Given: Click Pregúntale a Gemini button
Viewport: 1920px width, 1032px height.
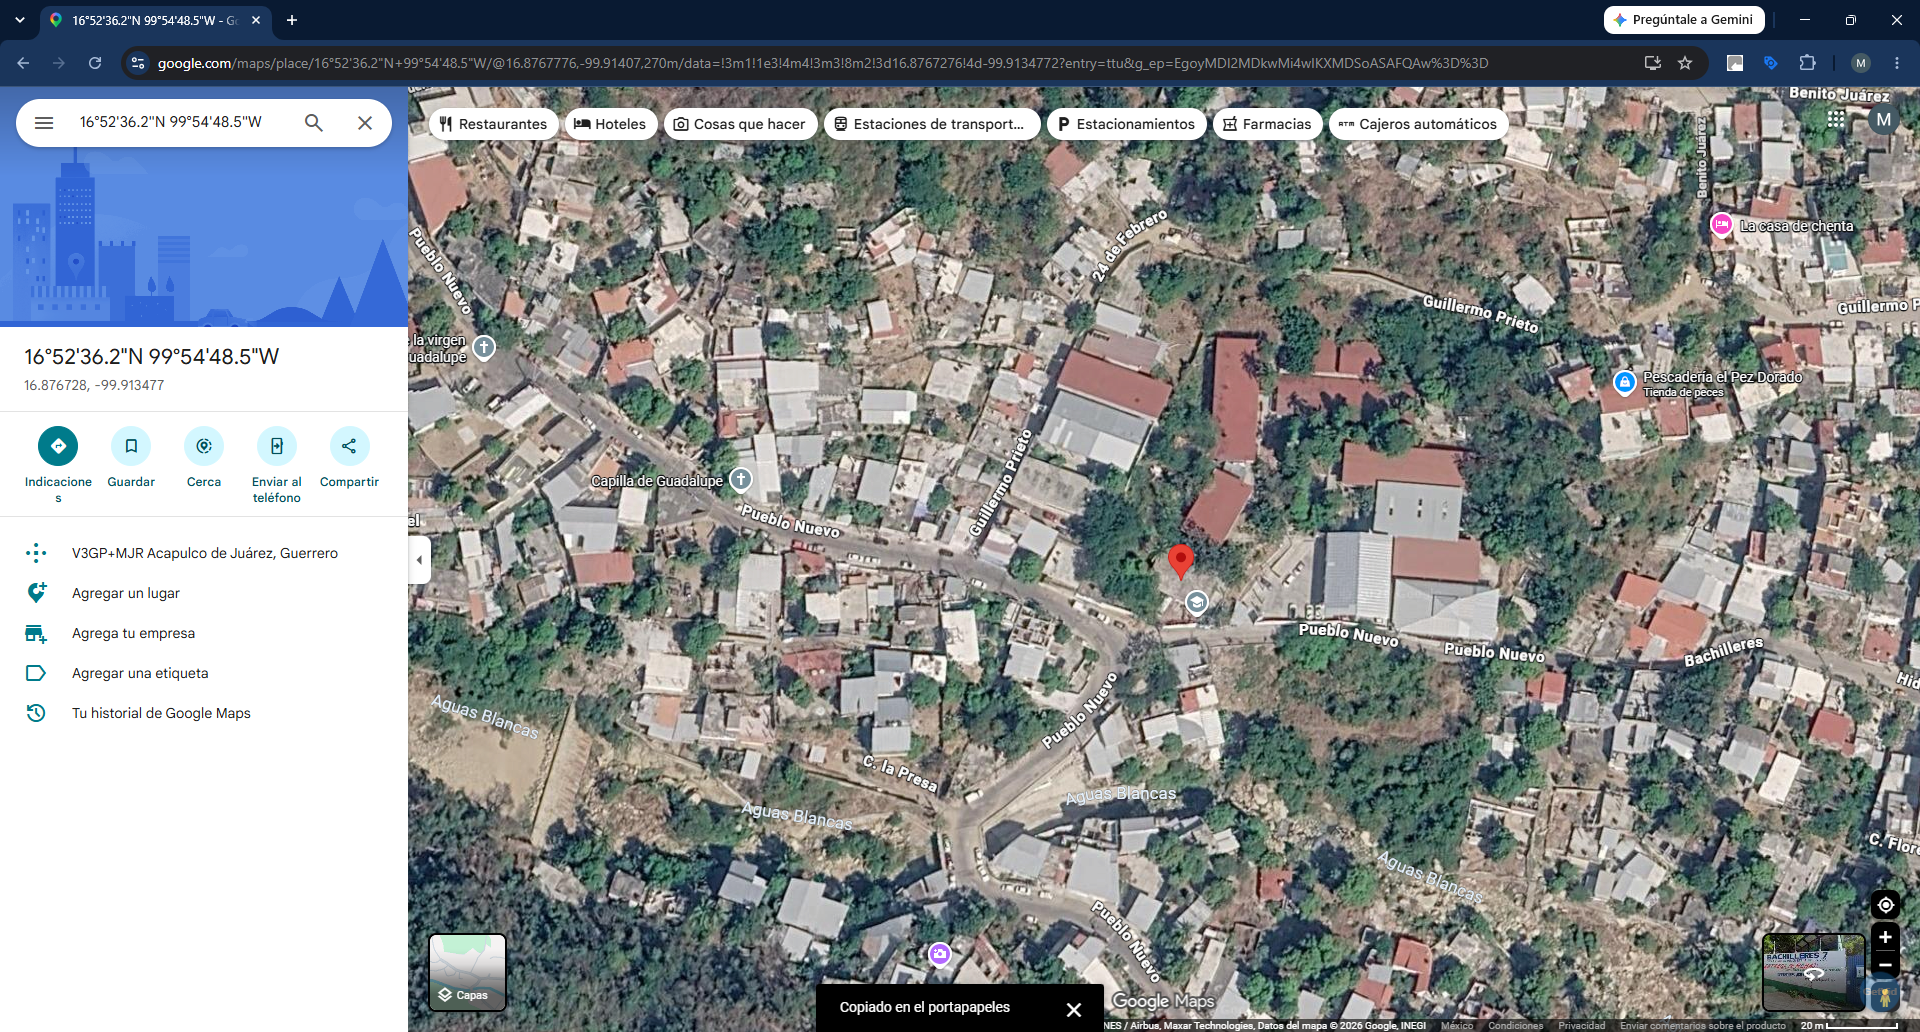Looking at the screenshot, I should tap(1684, 20).
